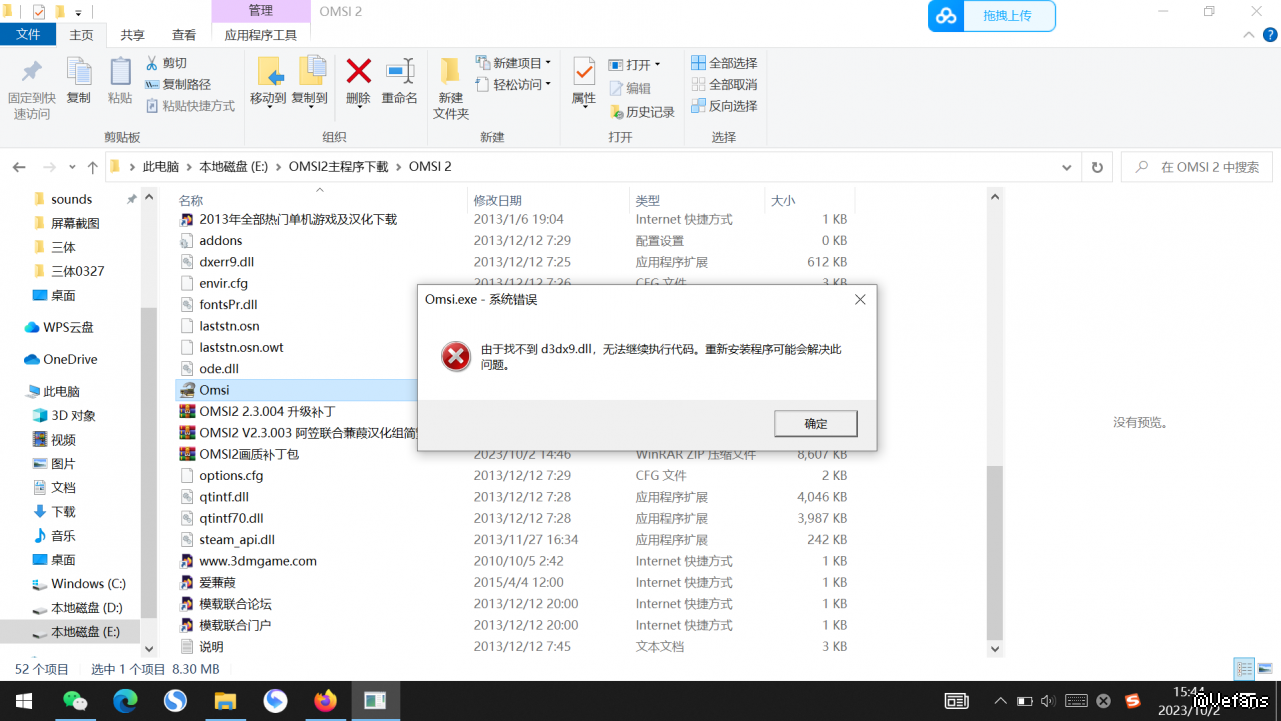
Task: Open 下载 in the navigation pane
Action: [x=63, y=511]
